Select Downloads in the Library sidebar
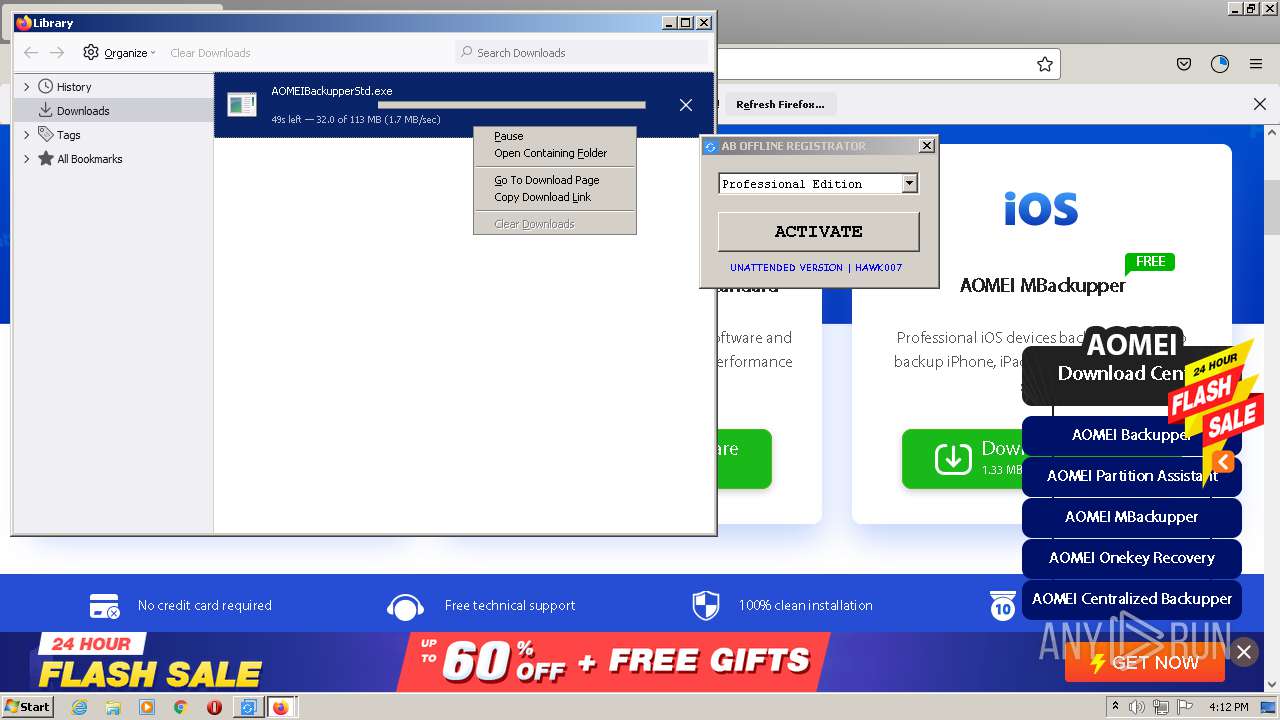This screenshot has height=720, width=1280. (x=83, y=111)
